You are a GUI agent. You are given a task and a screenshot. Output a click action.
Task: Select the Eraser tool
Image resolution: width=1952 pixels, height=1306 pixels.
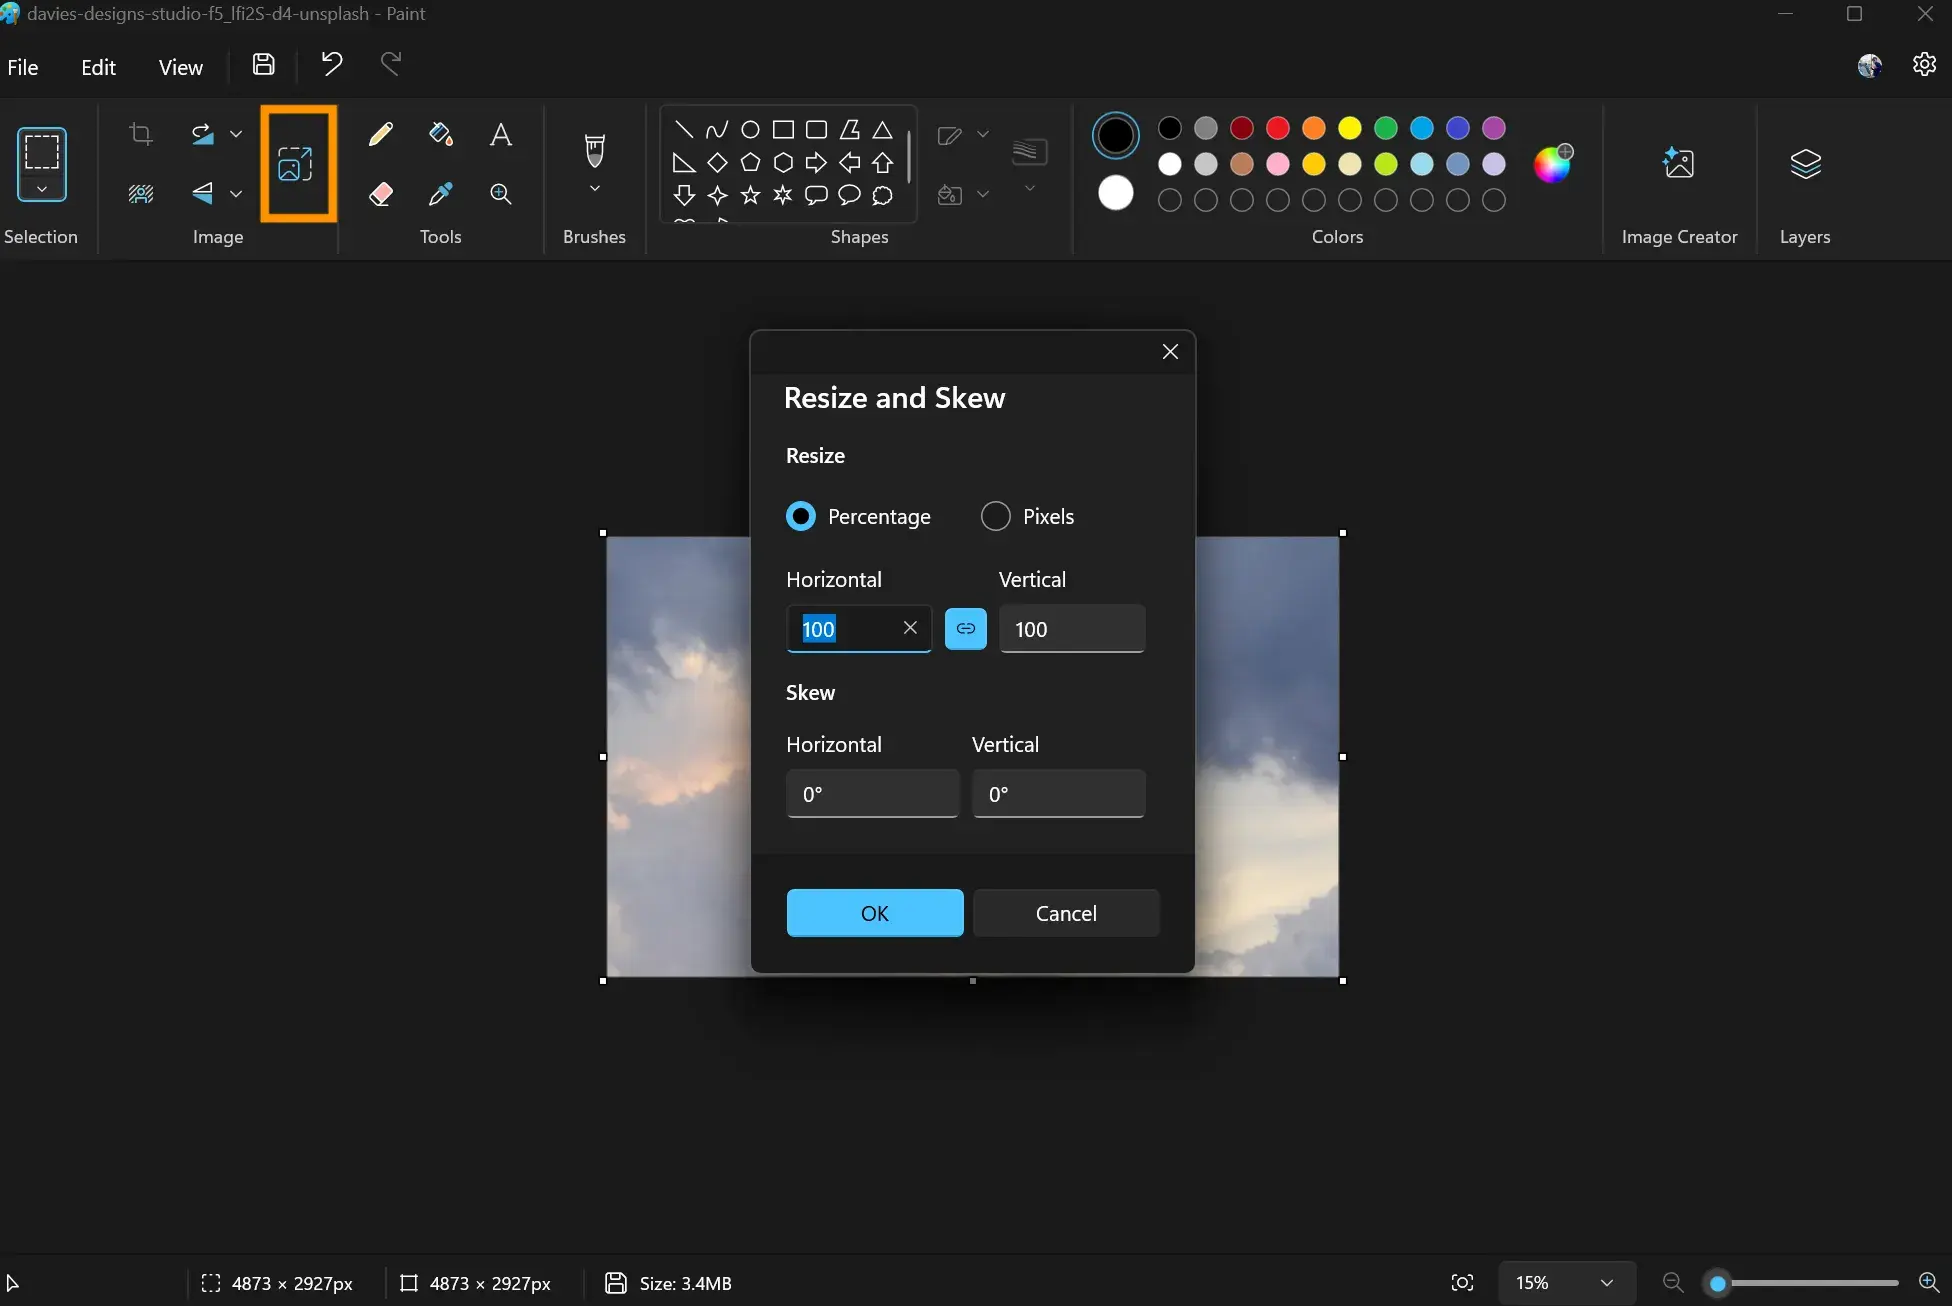(380, 194)
